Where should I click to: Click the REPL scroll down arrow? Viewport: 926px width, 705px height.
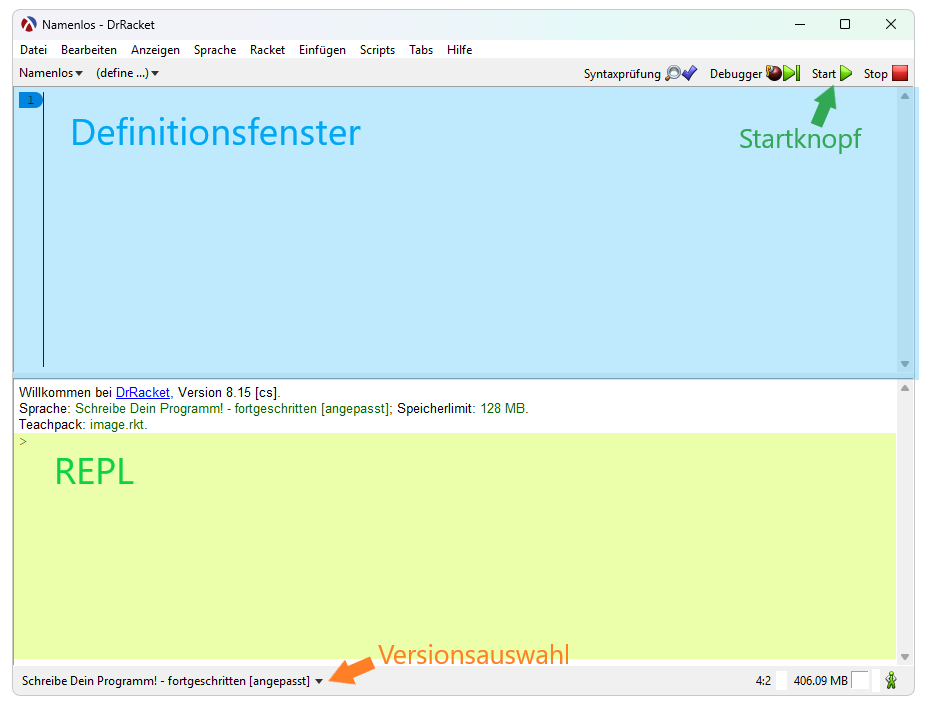click(x=905, y=657)
